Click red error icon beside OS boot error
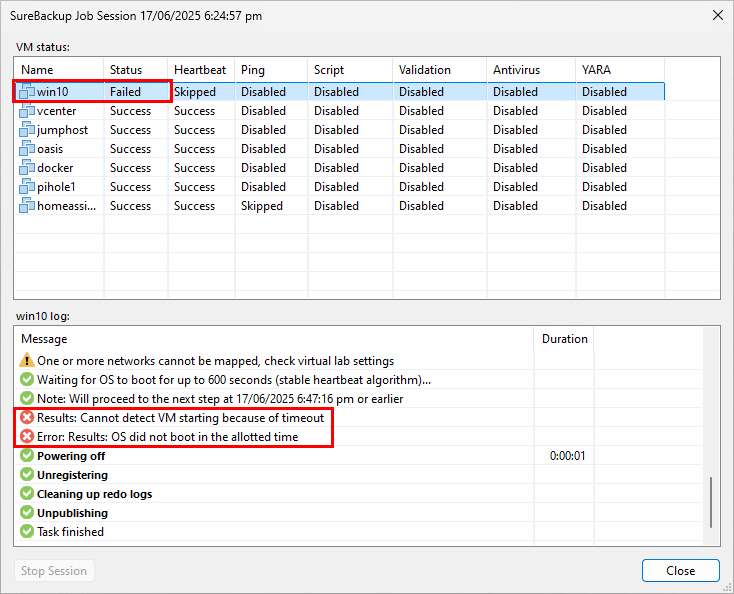 click(27, 436)
